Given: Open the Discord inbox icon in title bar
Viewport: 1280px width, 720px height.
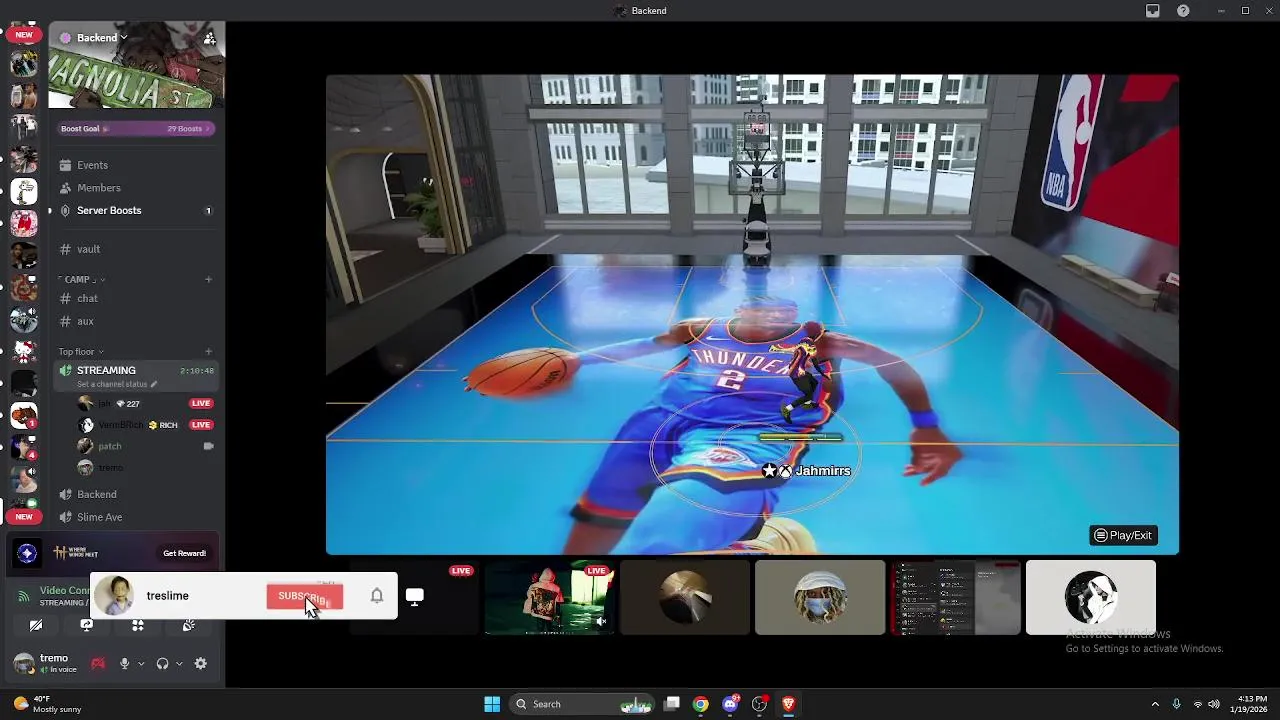Looking at the screenshot, I should point(1153,11).
